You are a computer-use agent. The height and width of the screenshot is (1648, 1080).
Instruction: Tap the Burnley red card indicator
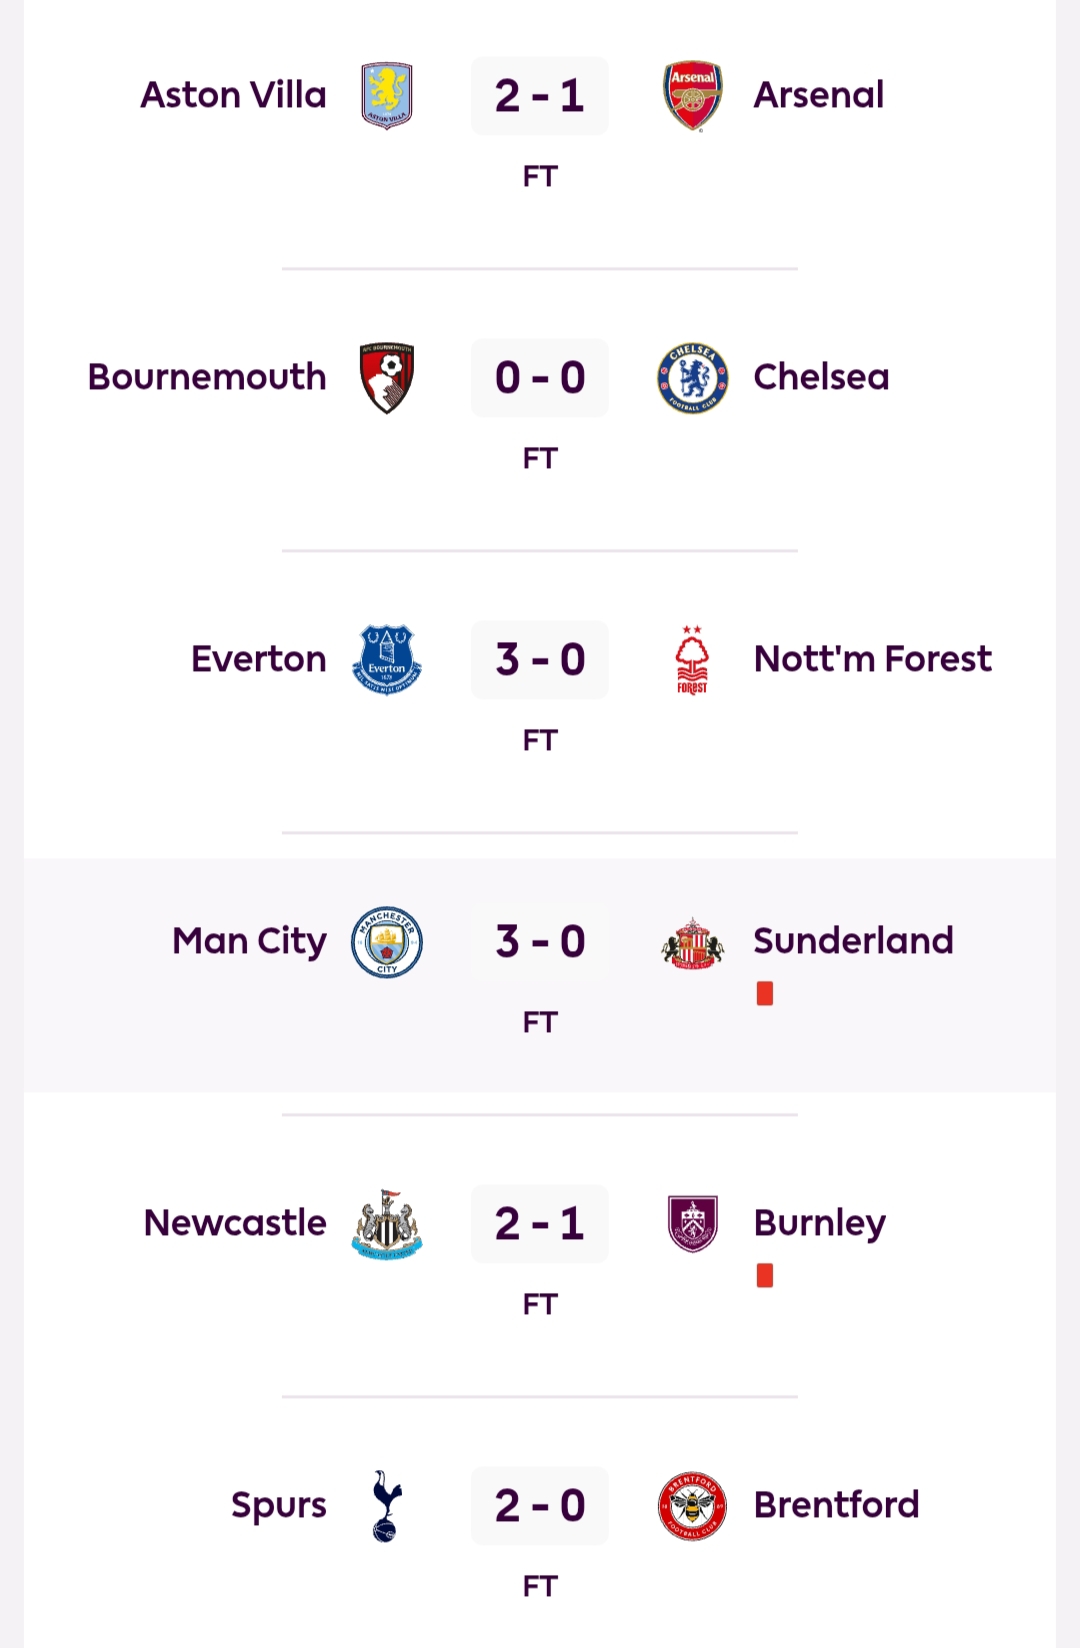(x=765, y=1275)
